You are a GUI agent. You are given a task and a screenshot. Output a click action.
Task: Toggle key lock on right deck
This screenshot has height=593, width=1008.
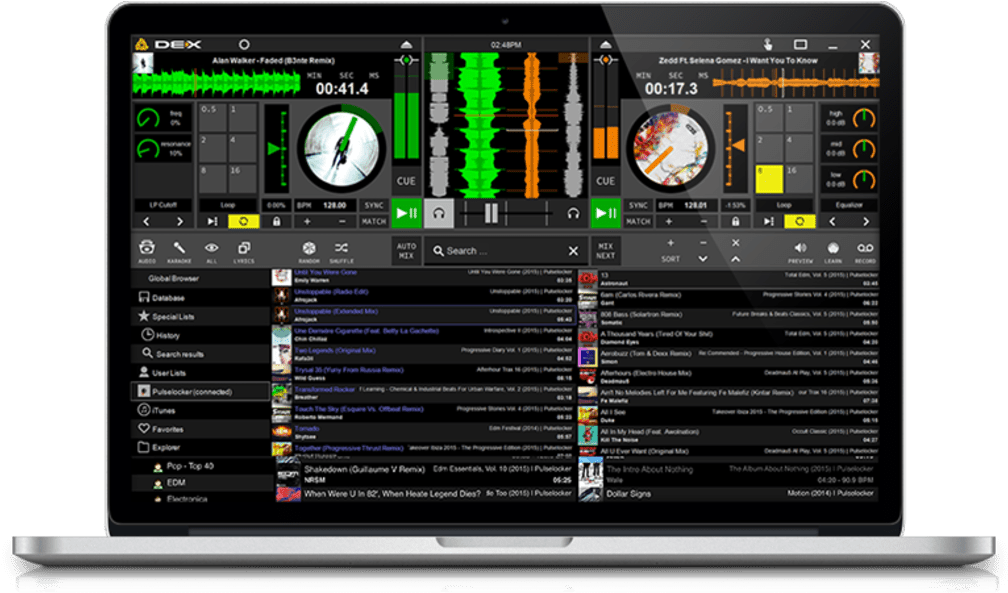[735, 221]
